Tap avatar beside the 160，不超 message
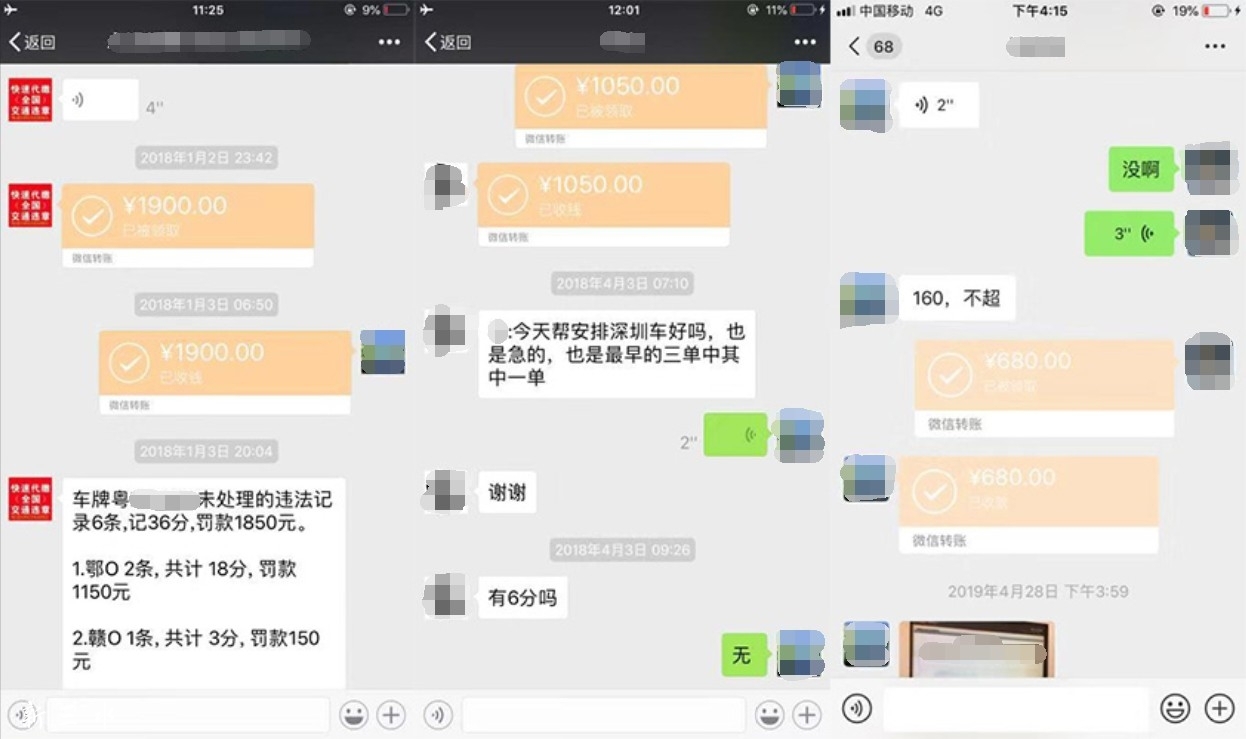Image resolution: width=1246 pixels, height=739 pixels. pyautogui.click(x=866, y=298)
